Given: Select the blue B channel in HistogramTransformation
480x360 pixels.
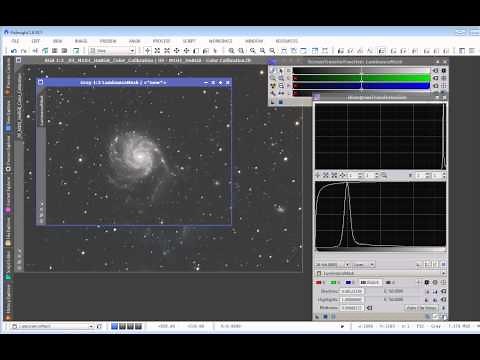Looking at the screenshot, I should coord(349,282).
